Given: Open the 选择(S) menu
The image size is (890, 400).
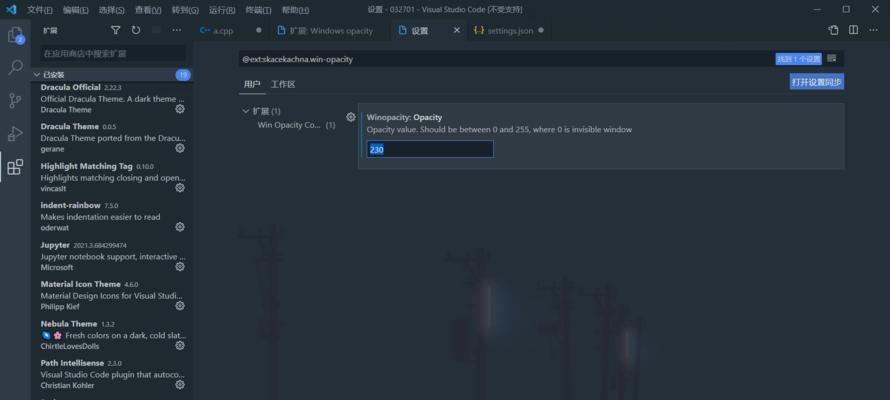Looking at the screenshot, I should 111,10.
